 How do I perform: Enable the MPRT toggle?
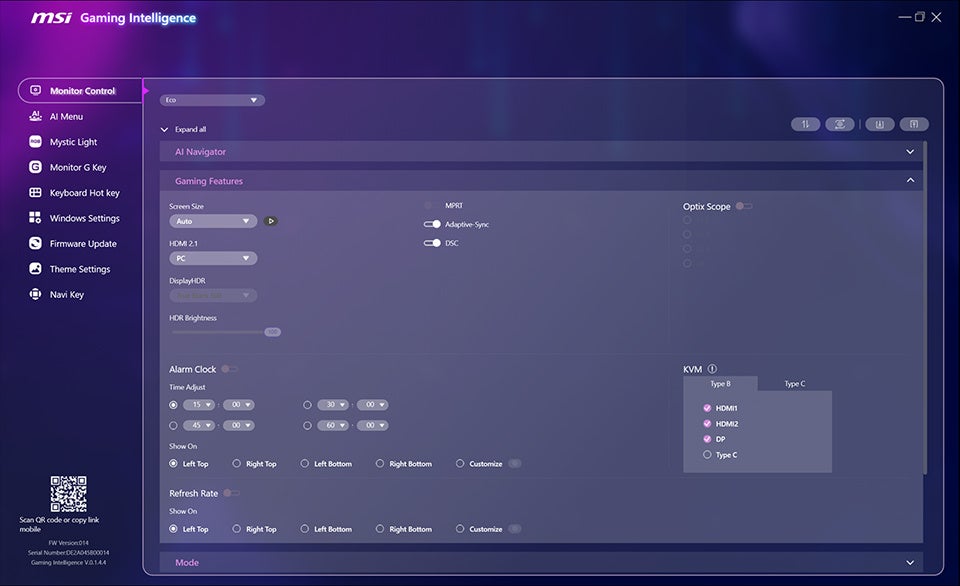(430, 206)
